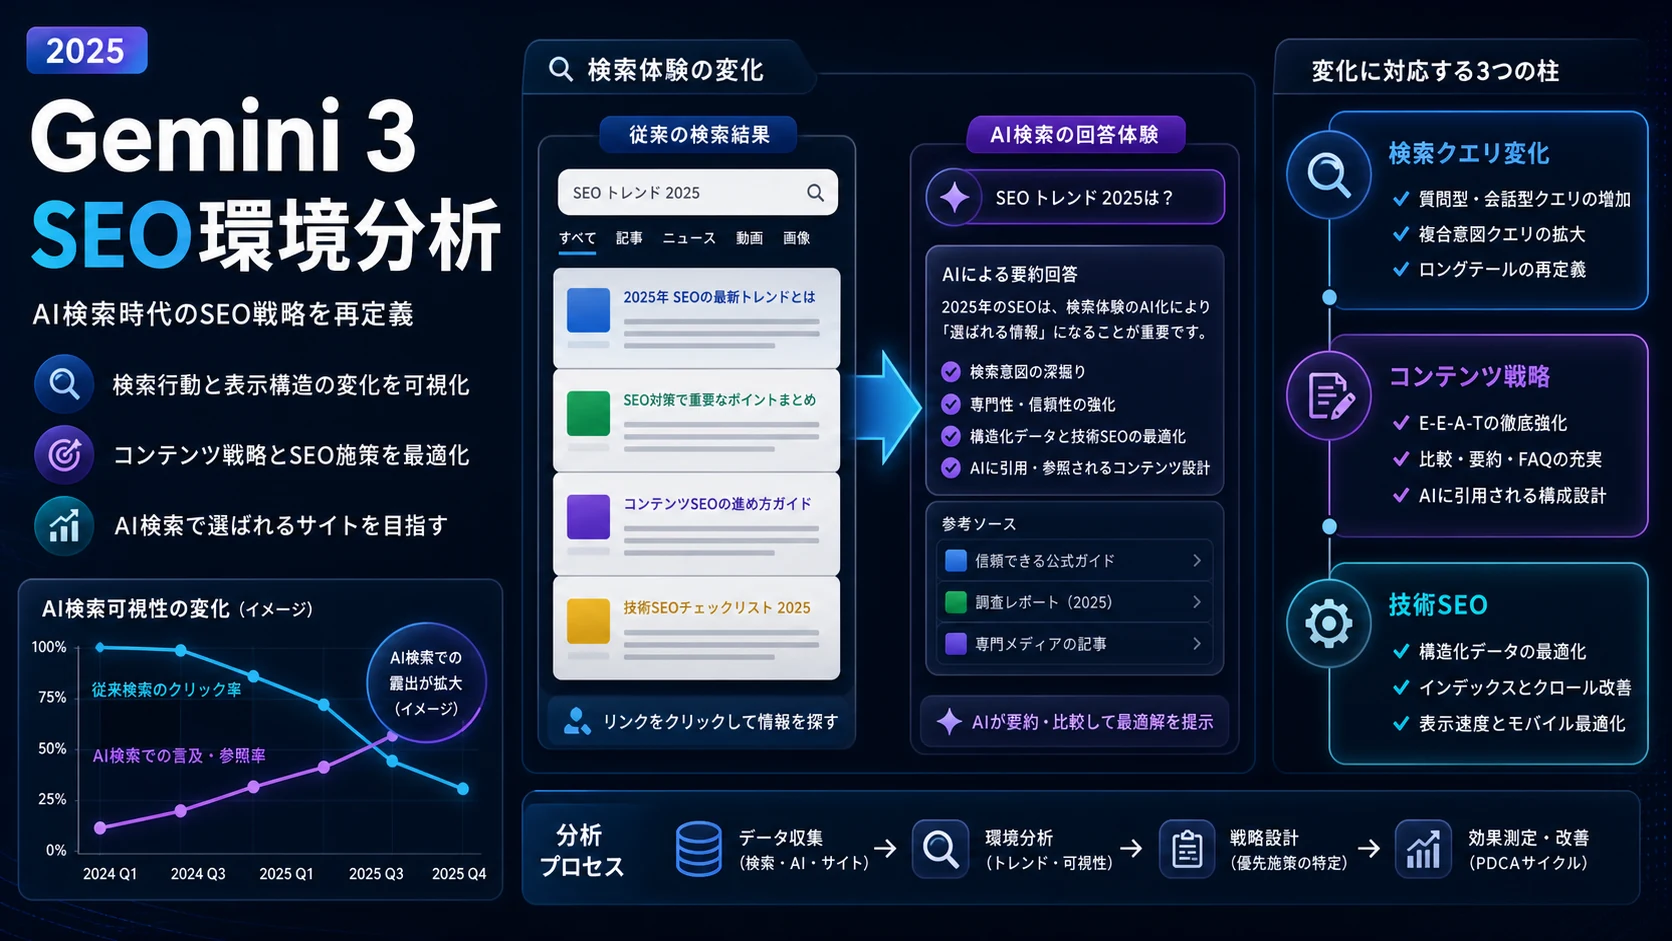Click the checkmark beside 構造化データの最適化
The height and width of the screenshot is (941, 1672).
[x=1401, y=651]
